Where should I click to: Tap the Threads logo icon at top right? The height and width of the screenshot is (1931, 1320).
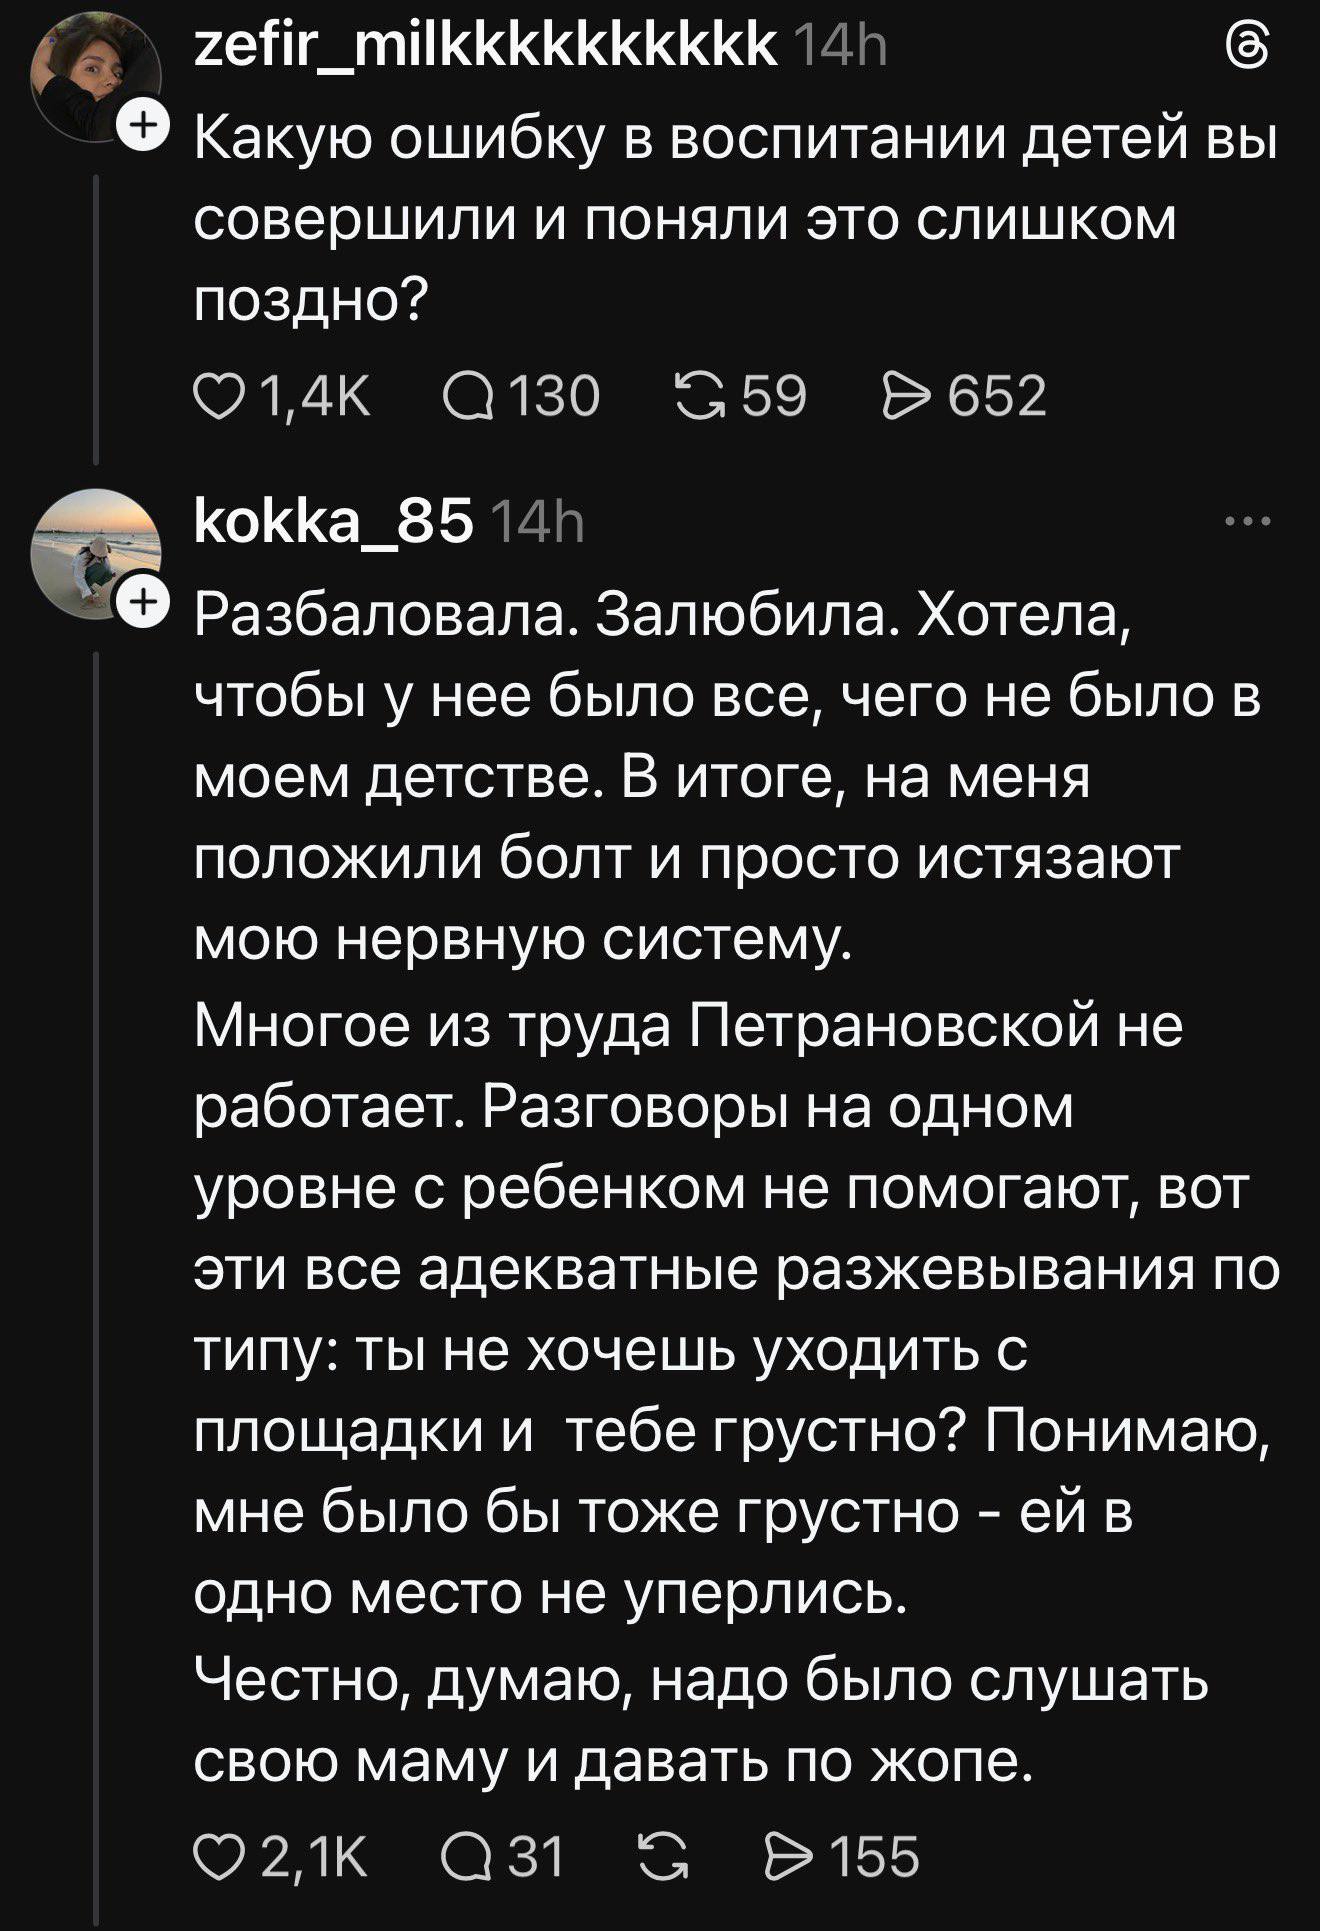1248,47
